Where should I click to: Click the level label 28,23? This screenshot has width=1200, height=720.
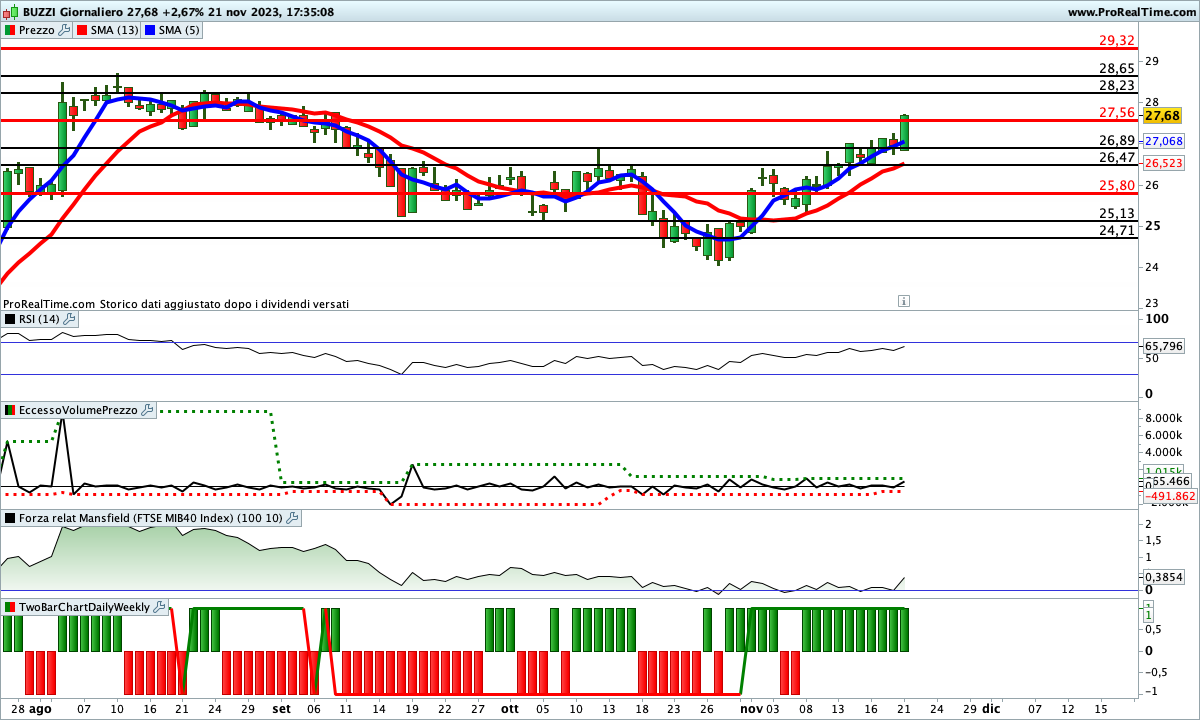point(1116,86)
